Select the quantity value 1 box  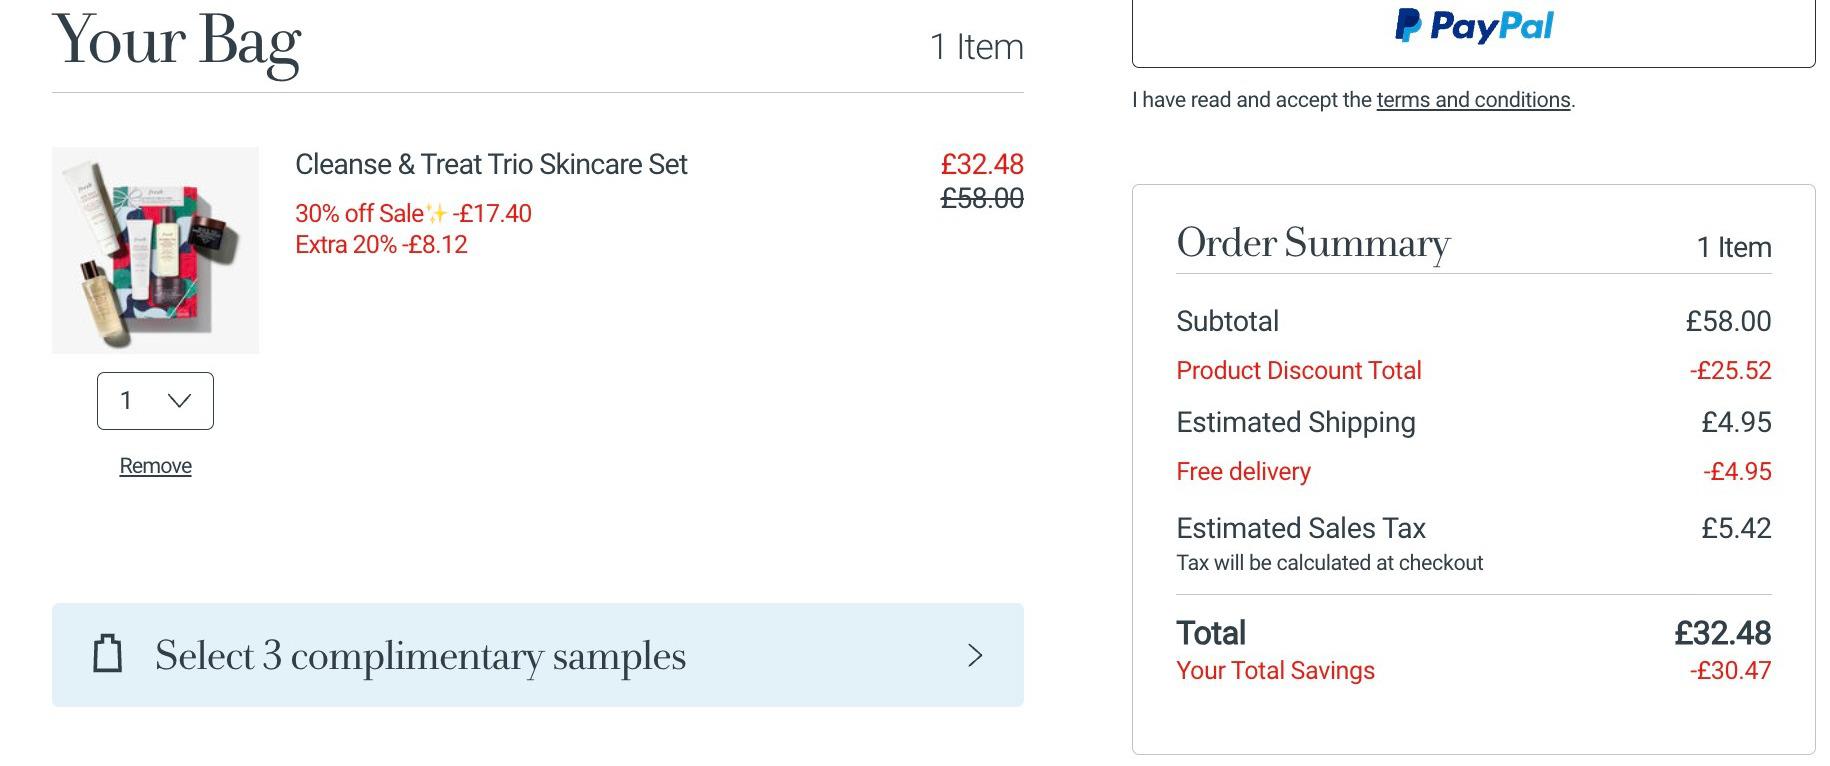click(155, 401)
